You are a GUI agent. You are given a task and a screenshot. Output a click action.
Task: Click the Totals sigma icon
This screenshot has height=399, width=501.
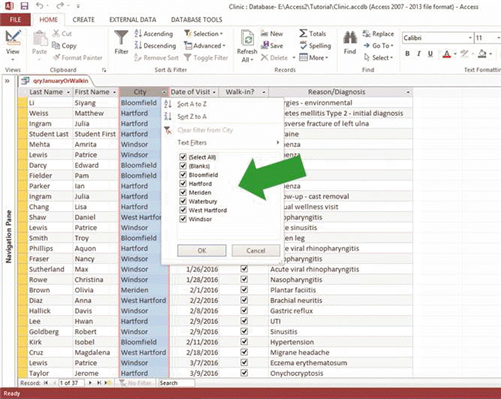tap(303, 33)
